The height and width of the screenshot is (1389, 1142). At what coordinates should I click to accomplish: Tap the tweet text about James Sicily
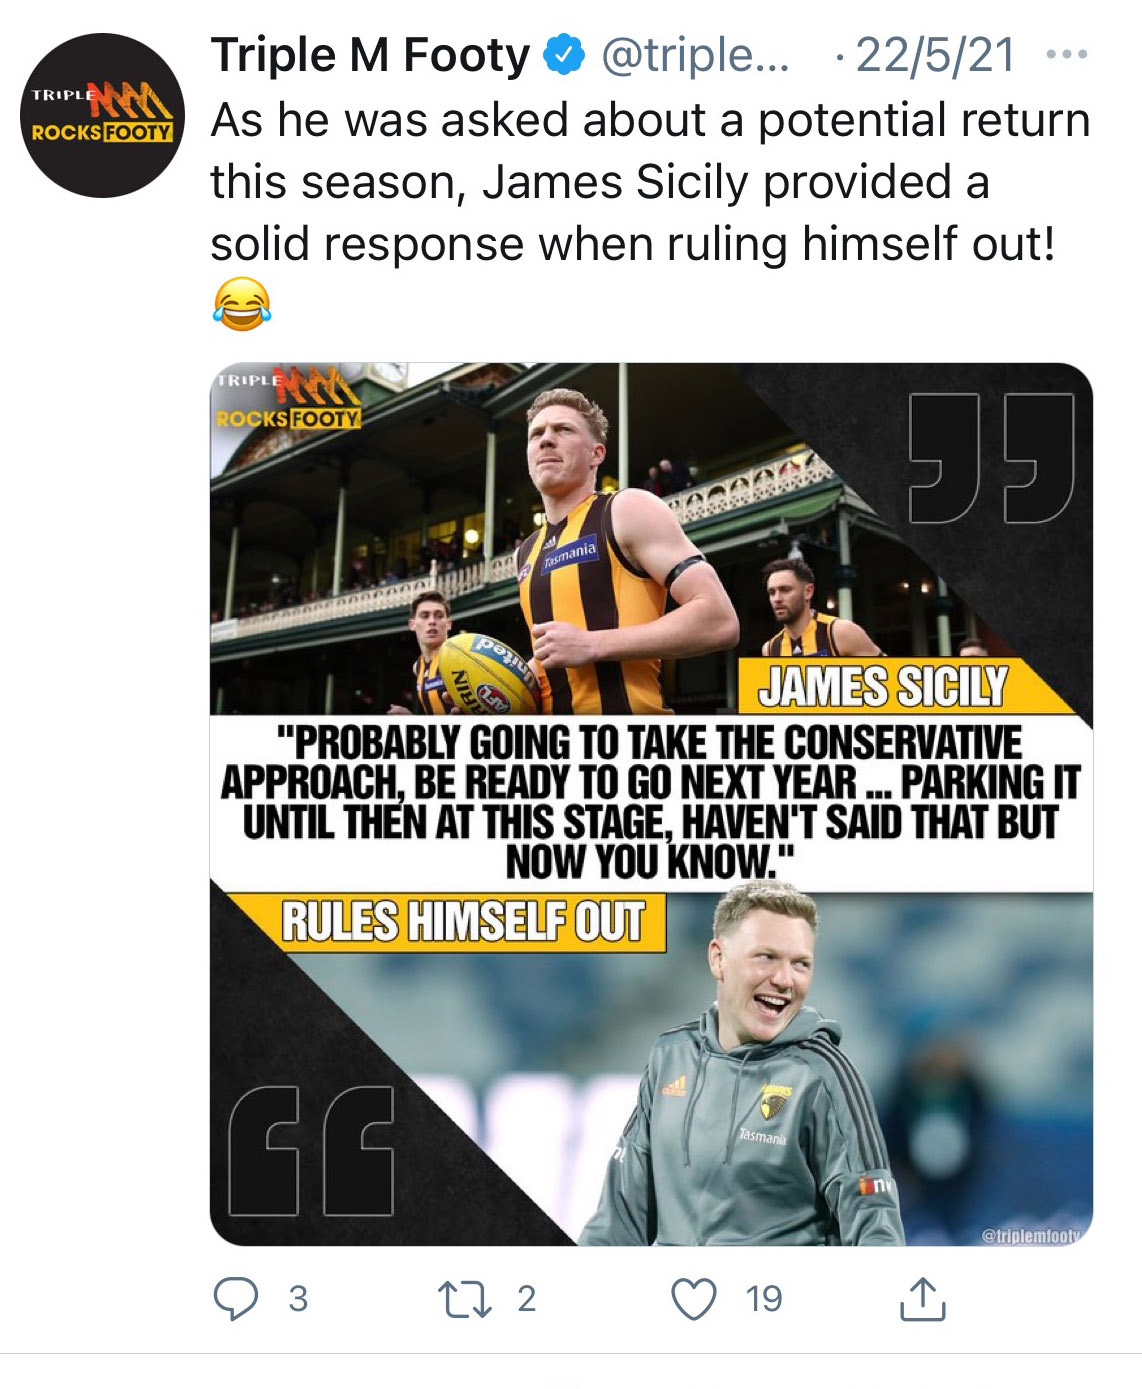[x=650, y=182]
